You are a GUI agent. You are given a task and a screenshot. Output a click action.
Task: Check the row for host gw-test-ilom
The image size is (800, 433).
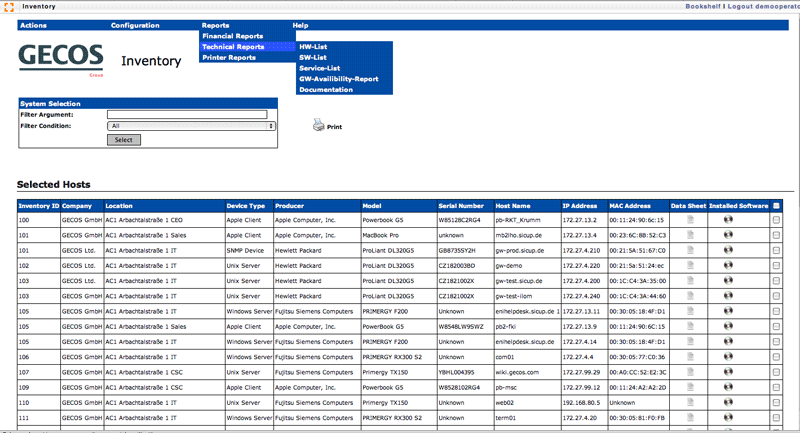(776, 296)
